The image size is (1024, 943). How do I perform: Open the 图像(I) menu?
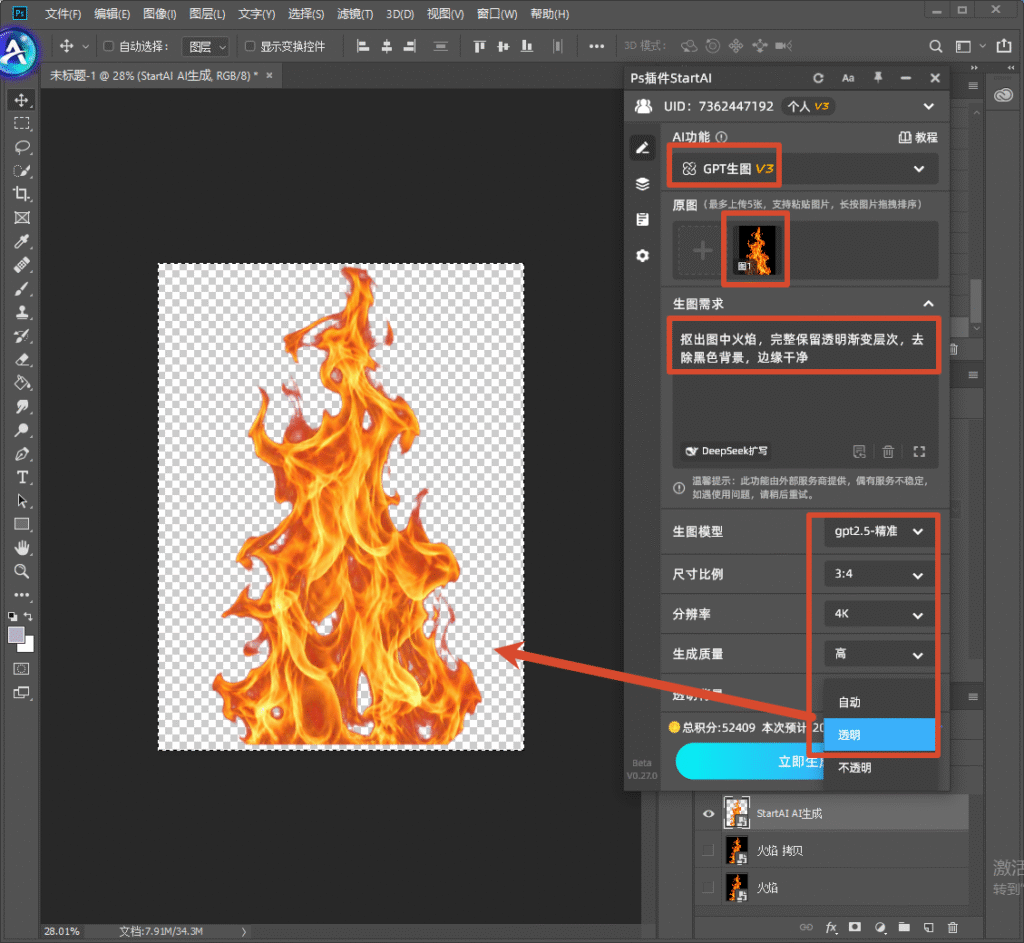tap(159, 14)
